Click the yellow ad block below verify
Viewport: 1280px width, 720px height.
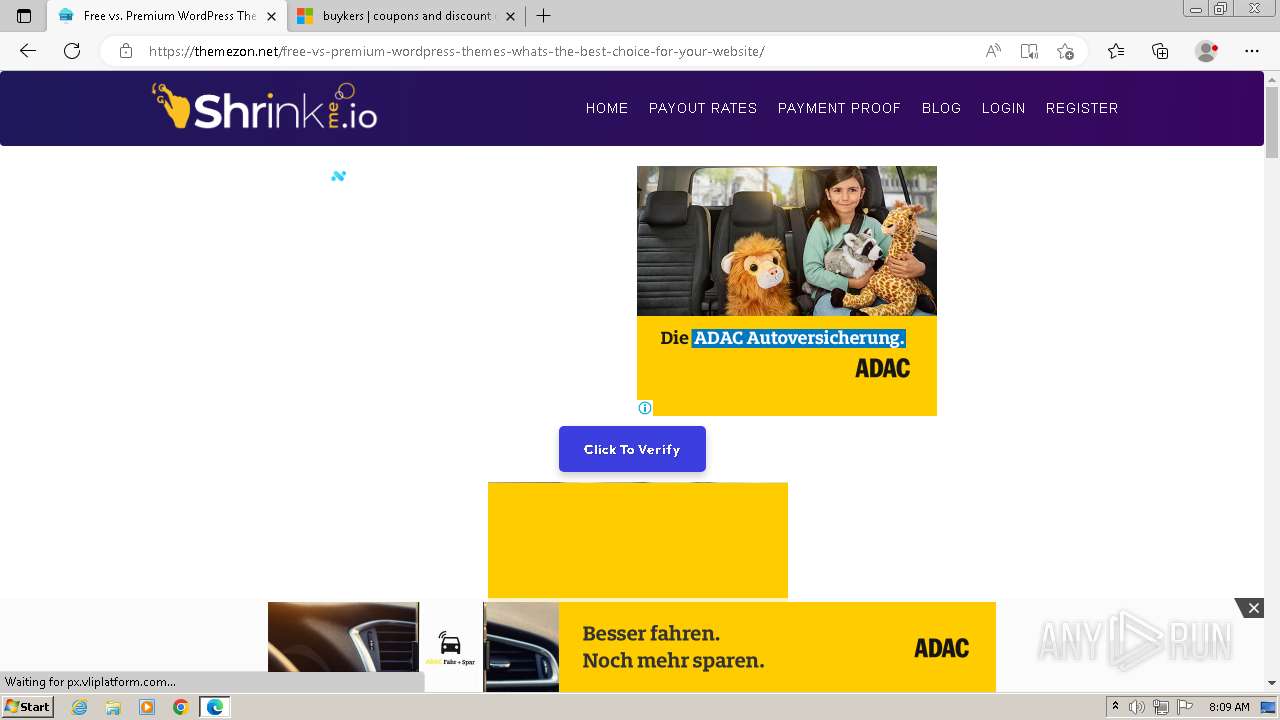(638, 540)
